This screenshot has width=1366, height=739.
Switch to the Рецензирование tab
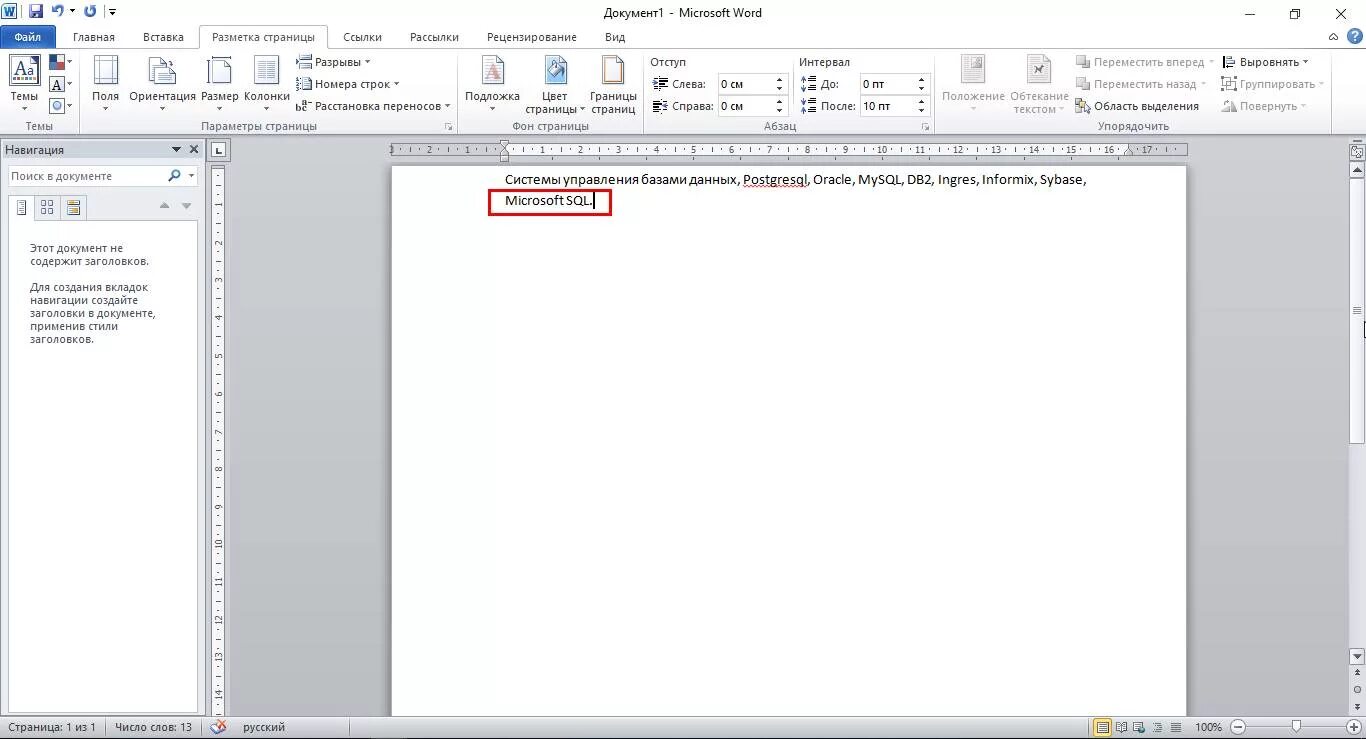532,37
